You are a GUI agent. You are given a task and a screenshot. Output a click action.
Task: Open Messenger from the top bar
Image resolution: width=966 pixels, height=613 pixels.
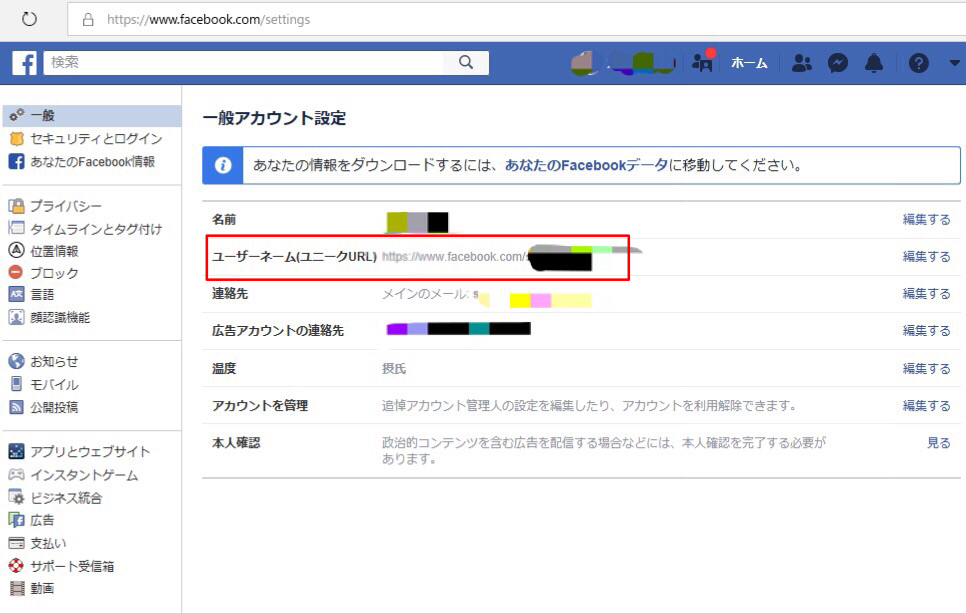pos(836,62)
